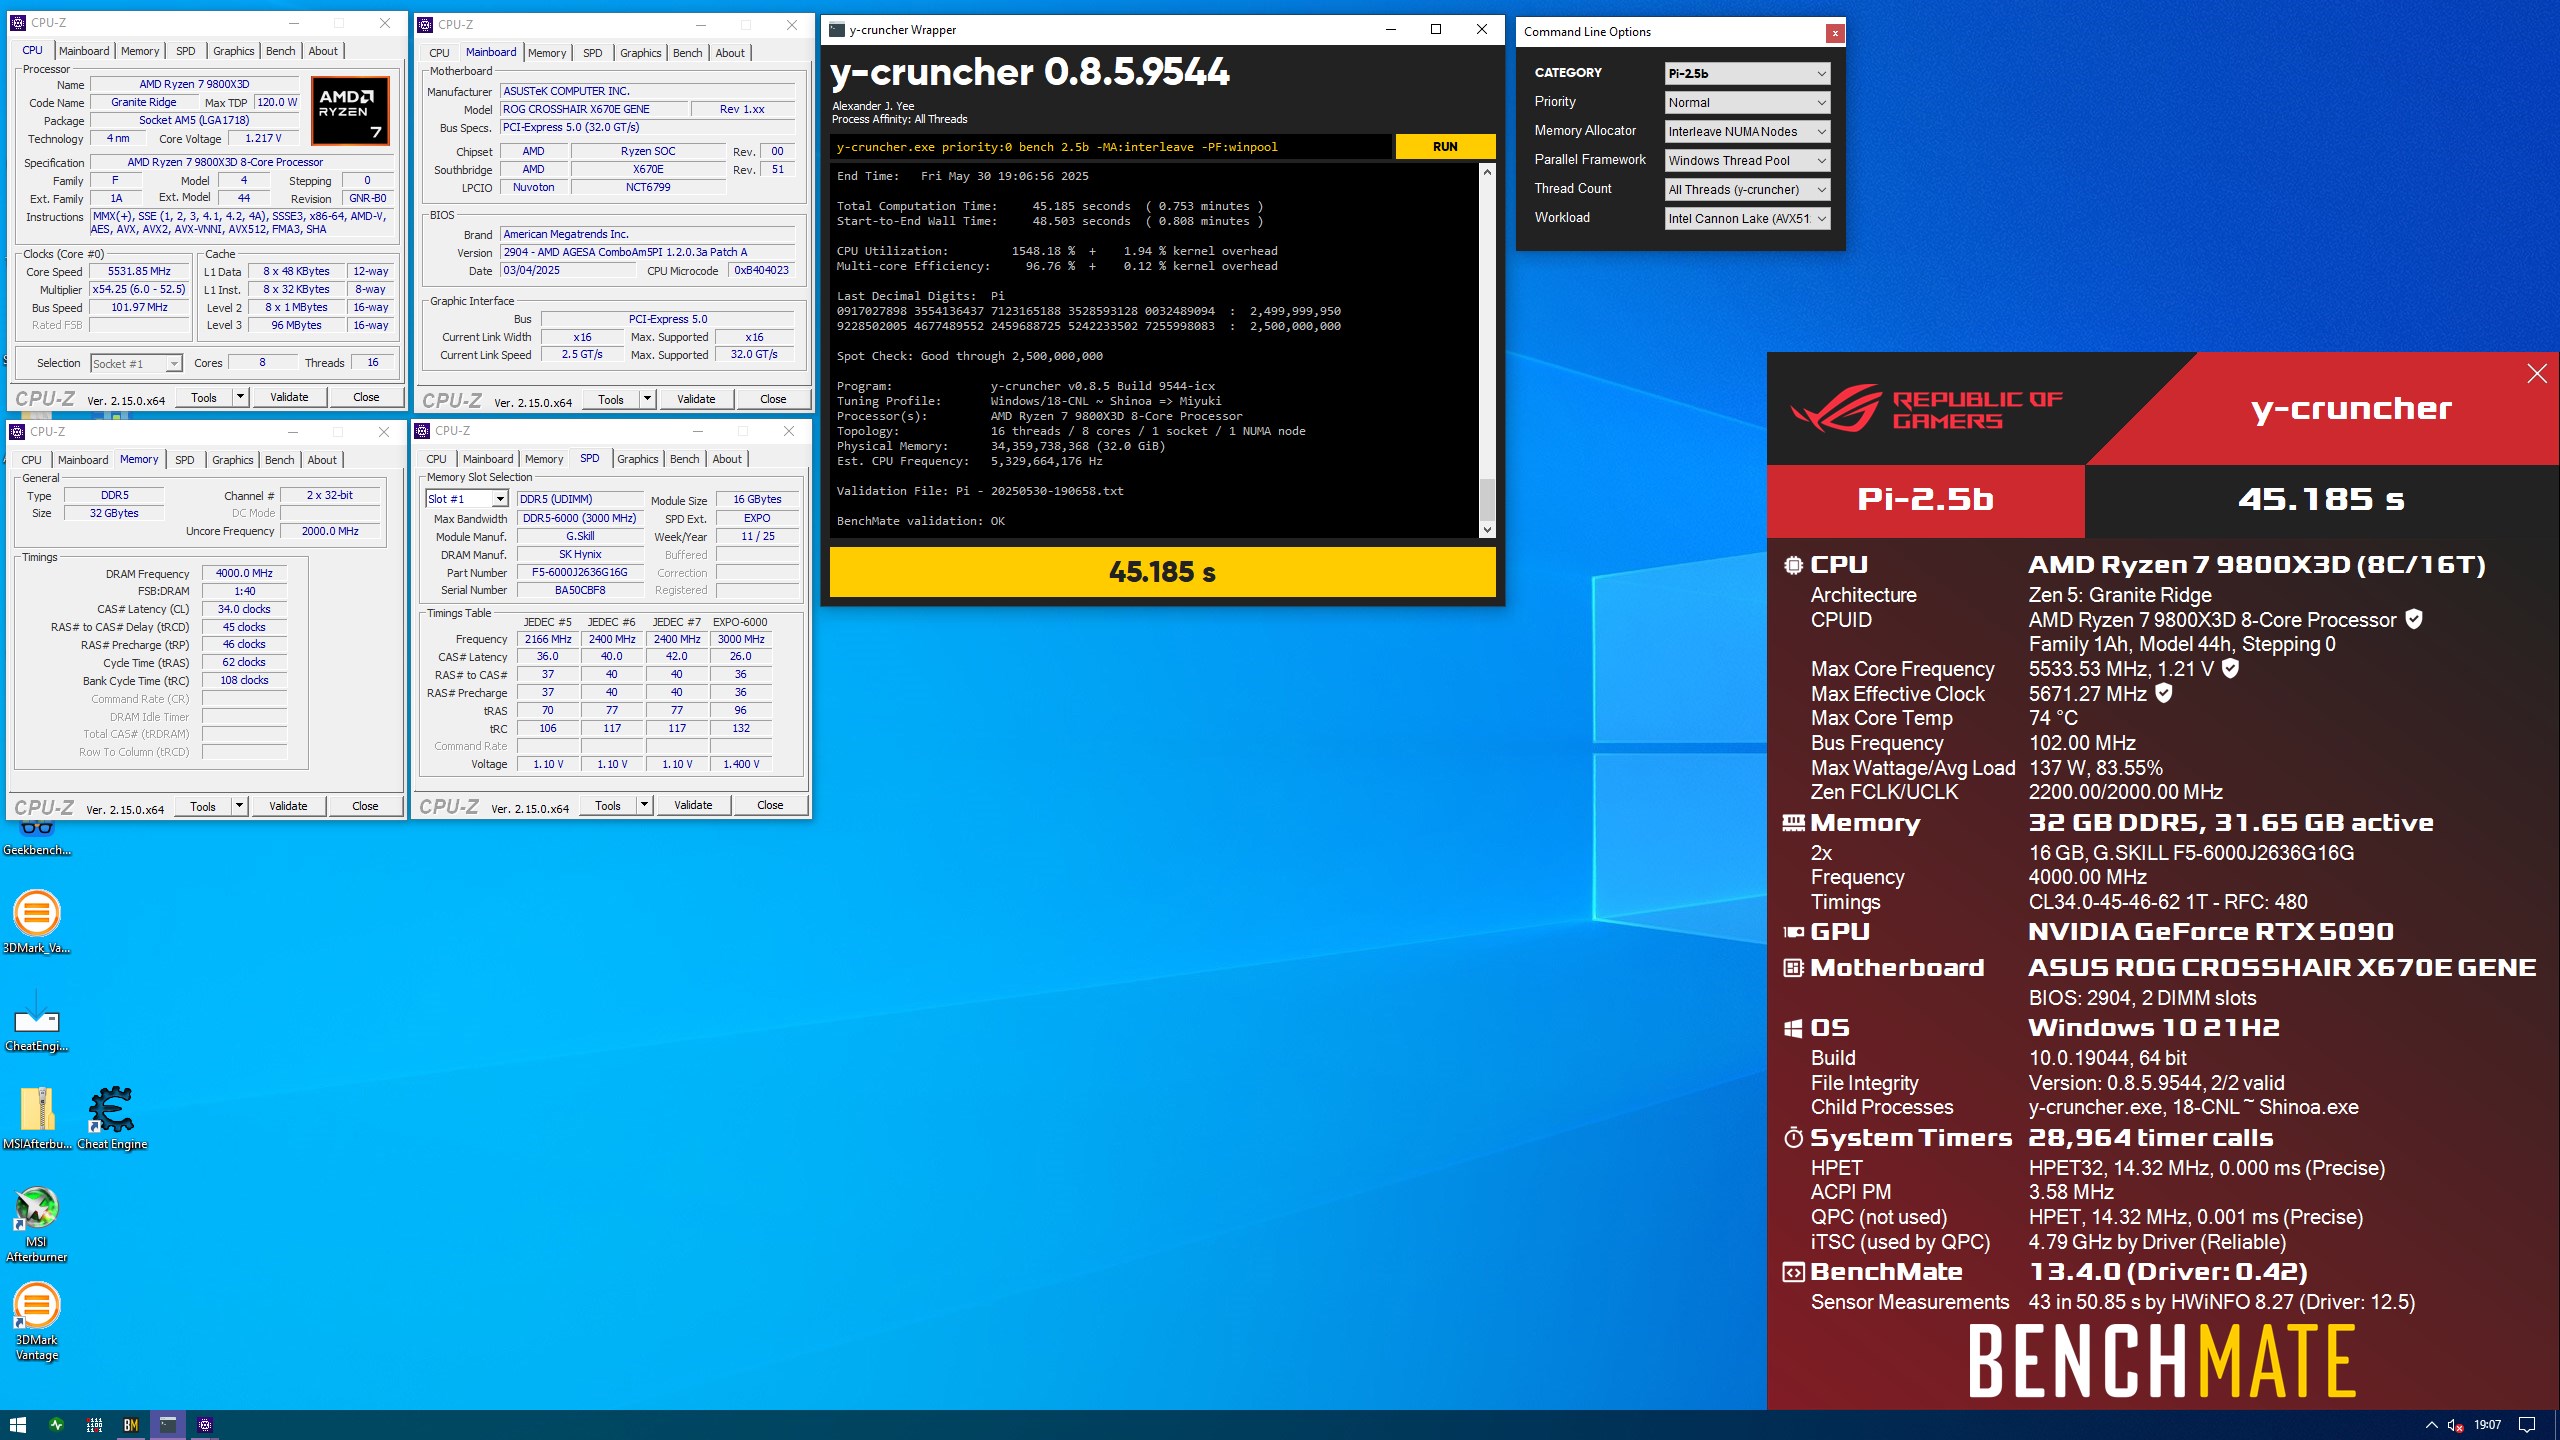Open the Priority dropdown set to Normal

pyautogui.click(x=1747, y=102)
